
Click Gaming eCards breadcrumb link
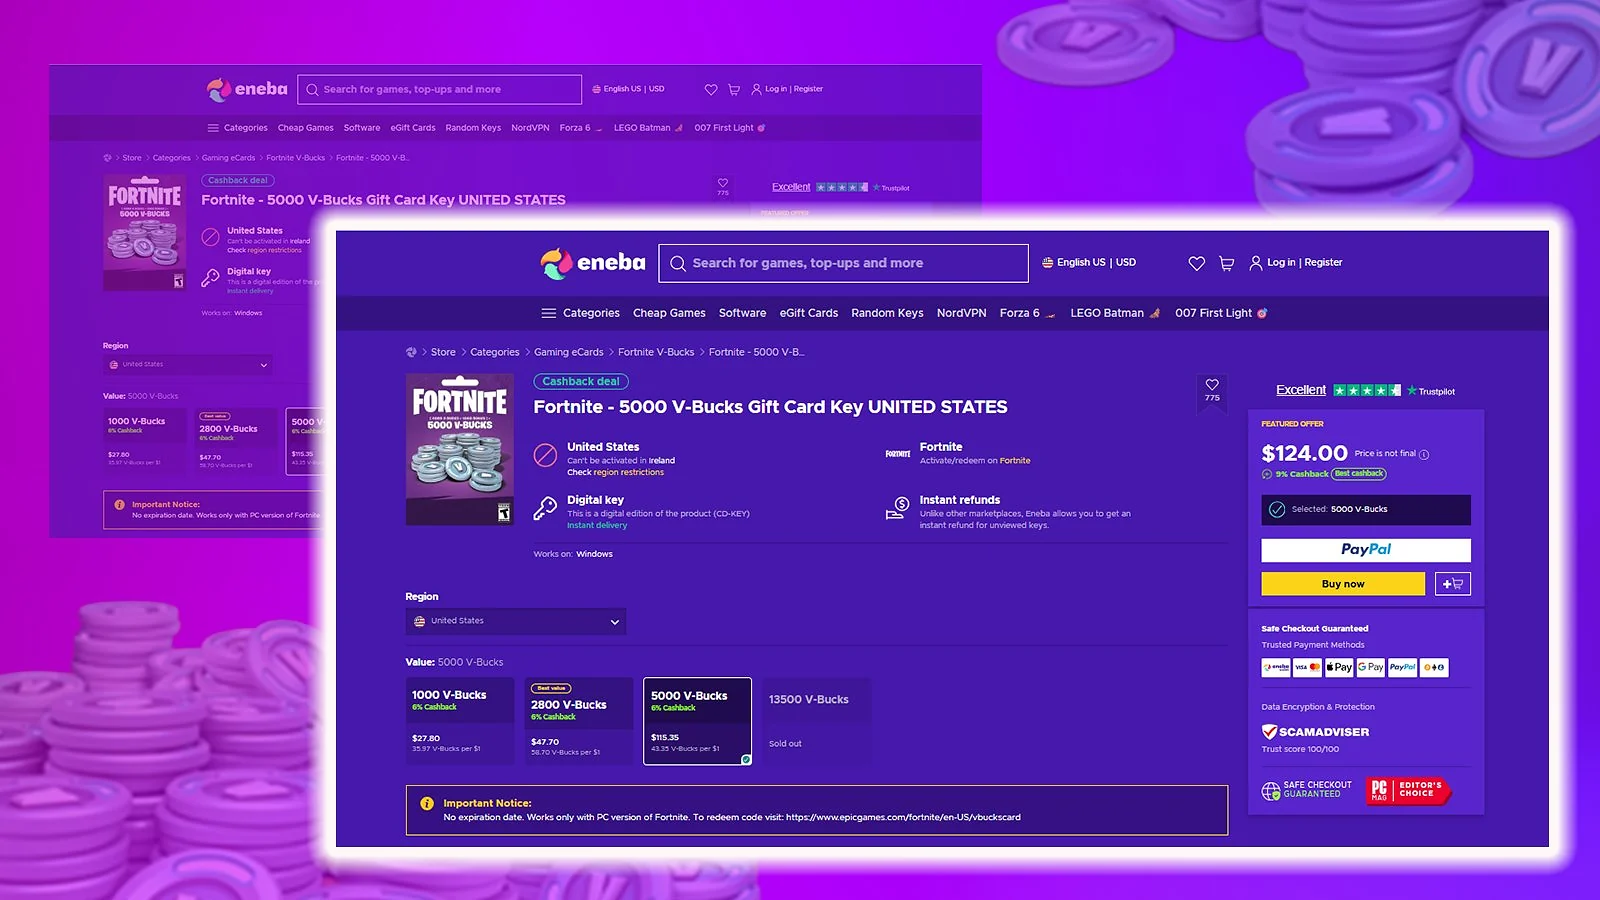click(x=568, y=352)
